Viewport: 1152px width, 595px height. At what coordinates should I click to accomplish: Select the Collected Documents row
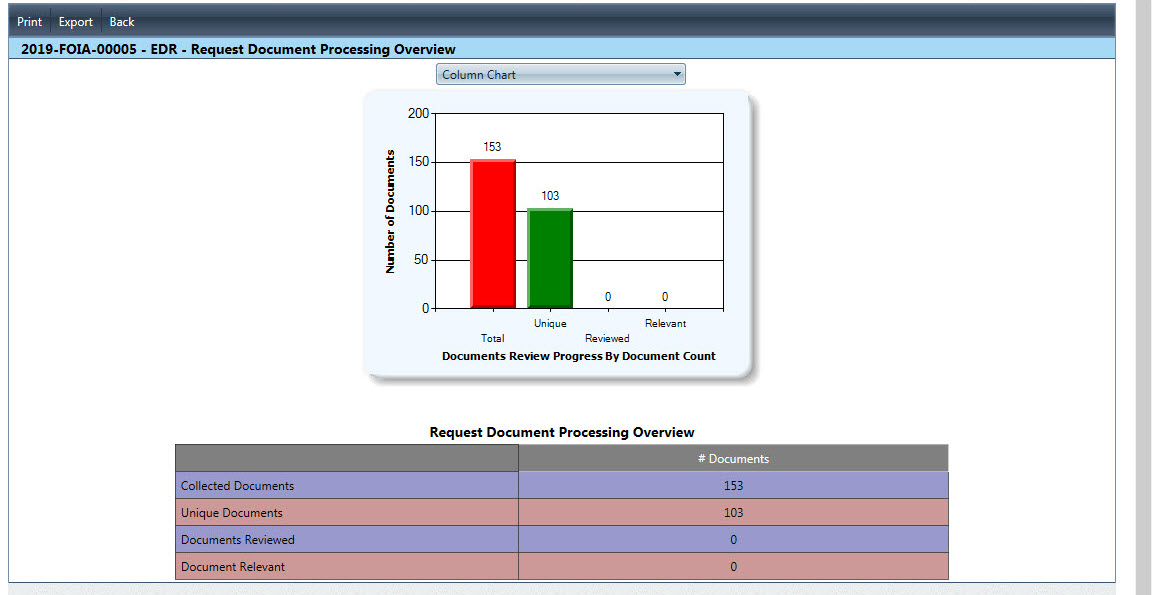[x=238, y=486]
